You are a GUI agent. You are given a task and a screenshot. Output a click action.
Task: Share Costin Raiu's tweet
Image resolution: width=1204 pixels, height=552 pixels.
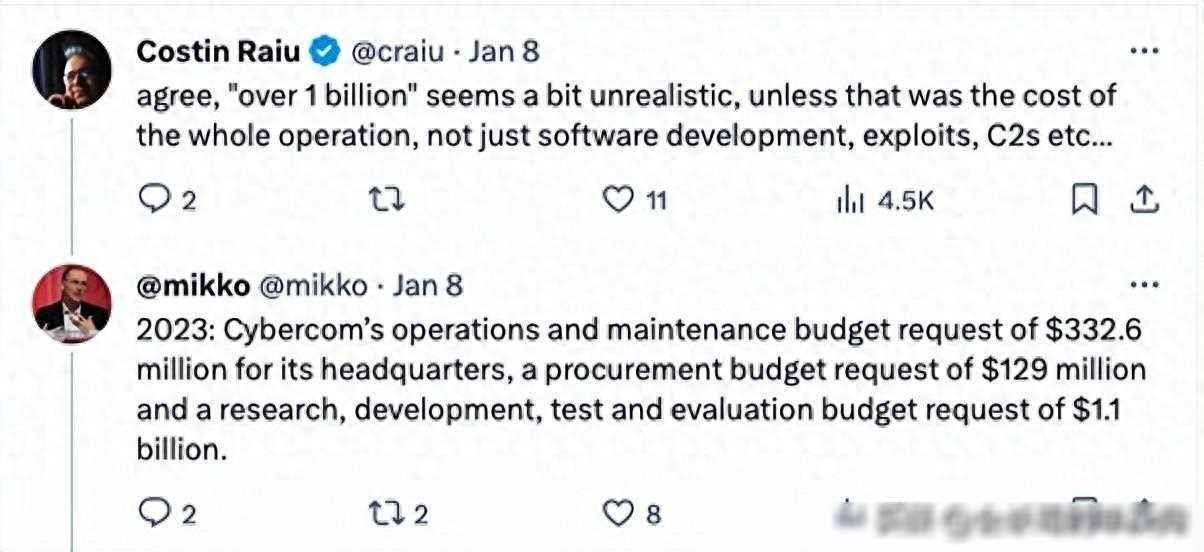[1143, 201]
